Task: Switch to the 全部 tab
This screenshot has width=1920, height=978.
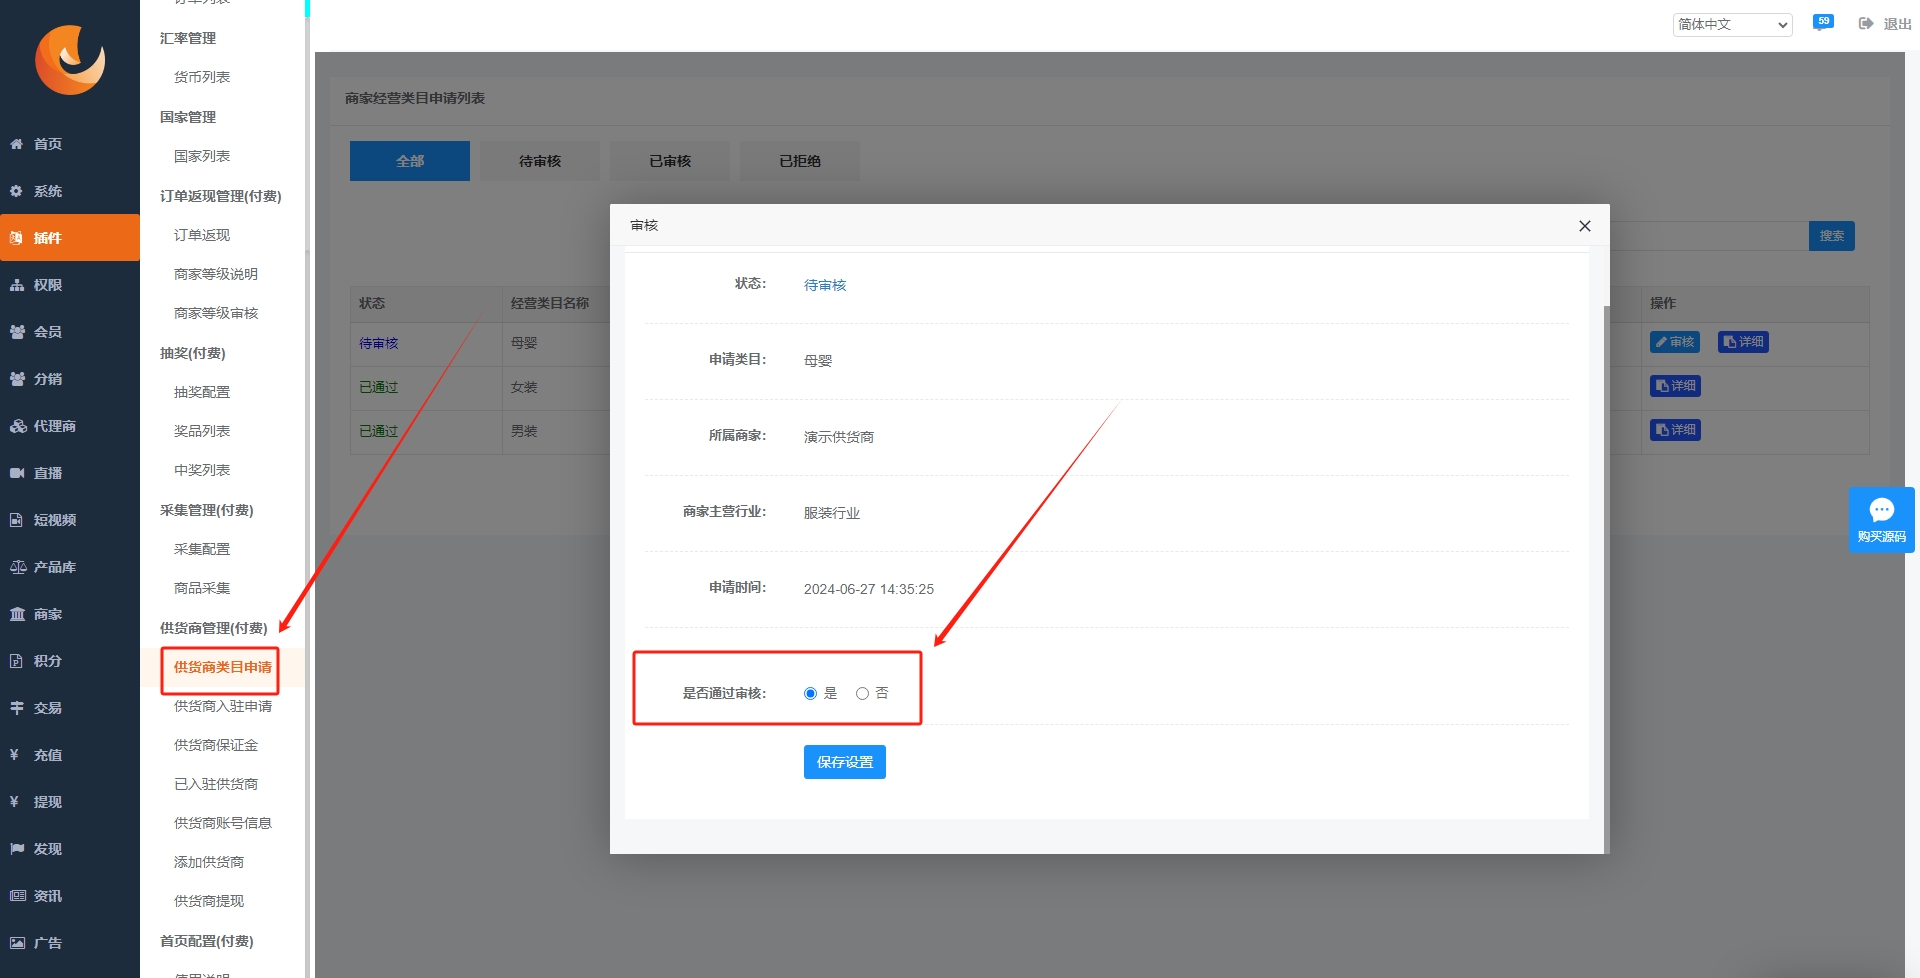Action: (410, 161)
